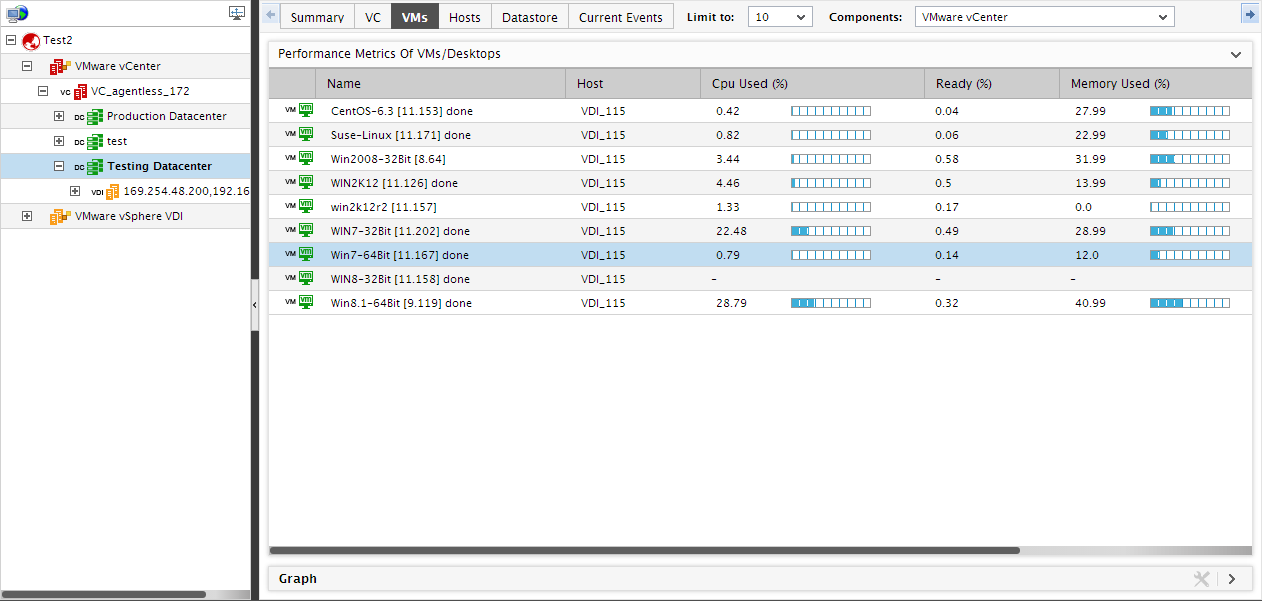This screenshot has height=601, width=1262.
Task: Expand the 169.254.48.200 VDI node
Action: point(75,191)
